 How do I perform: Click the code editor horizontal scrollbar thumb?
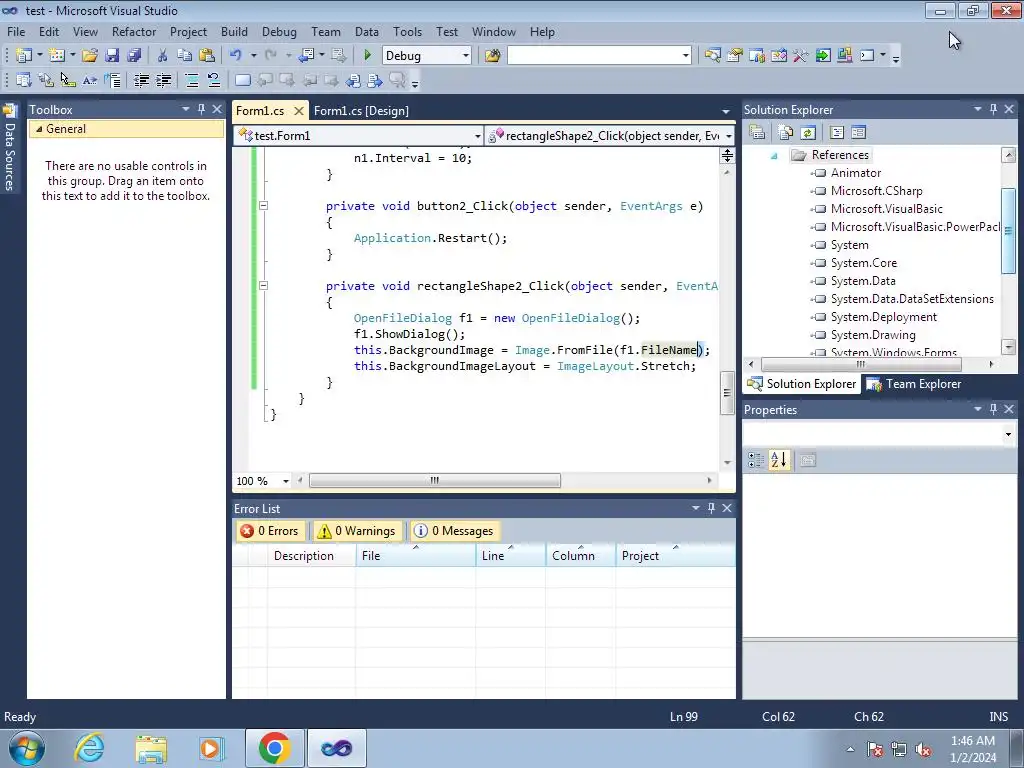[x=434, y=481]
